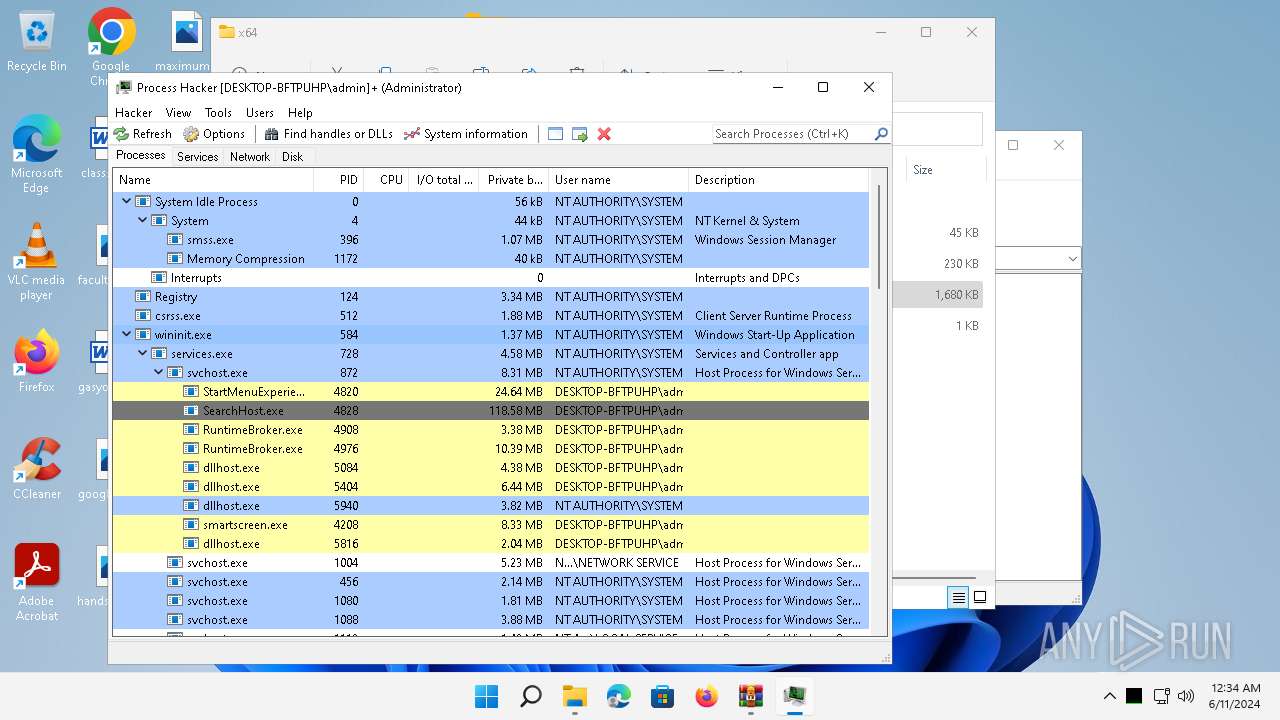The height and width of the screenshot is (720, 1280).
Task: Open taskbar Search icon
Action: [x=531, y=696]
